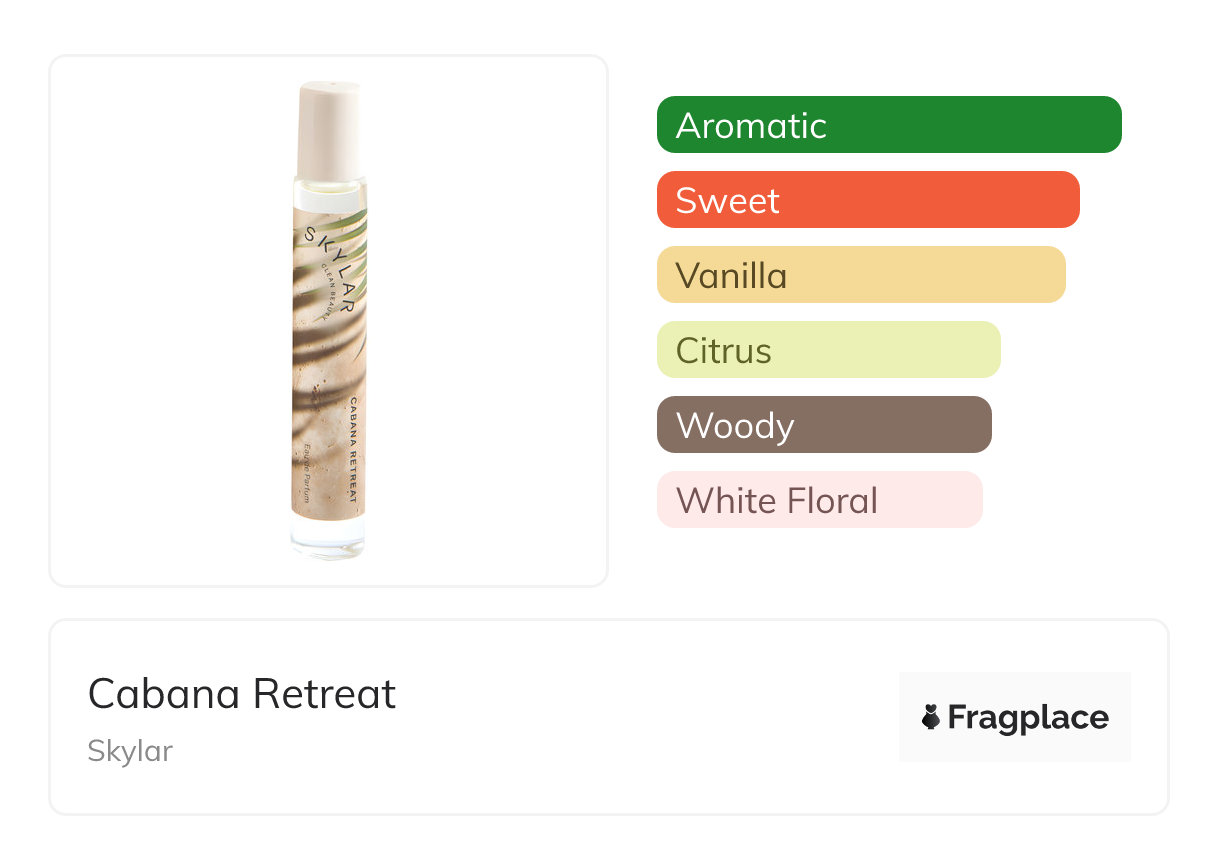This screenshot has height=864, width=1218.
Task: Click the Fragplace brand name text
Action: pyautogui.click(x=1027, y=717)
